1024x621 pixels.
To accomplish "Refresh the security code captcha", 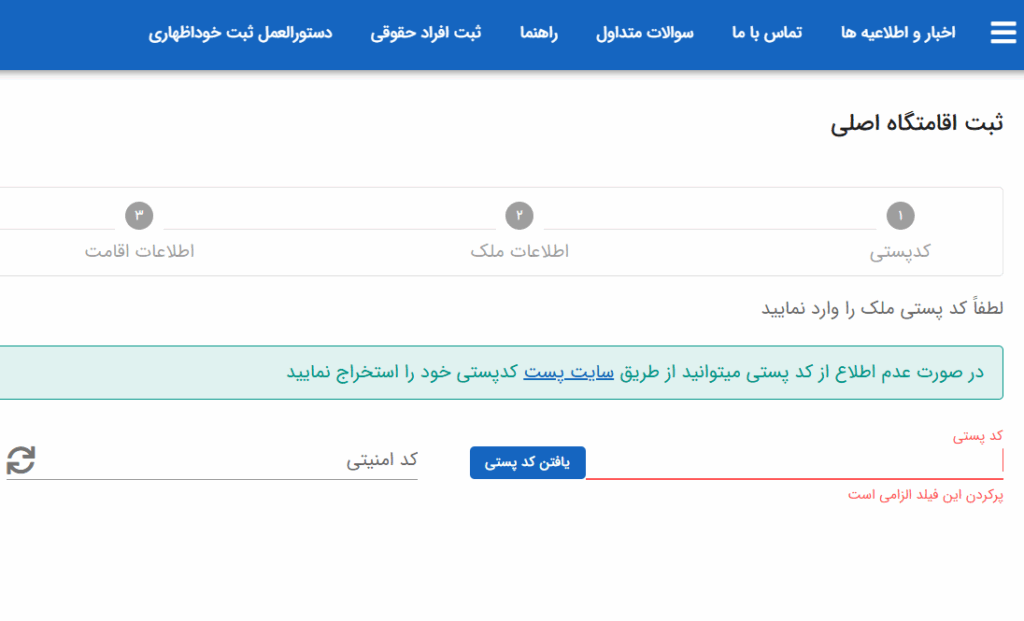I will (21, 460).
